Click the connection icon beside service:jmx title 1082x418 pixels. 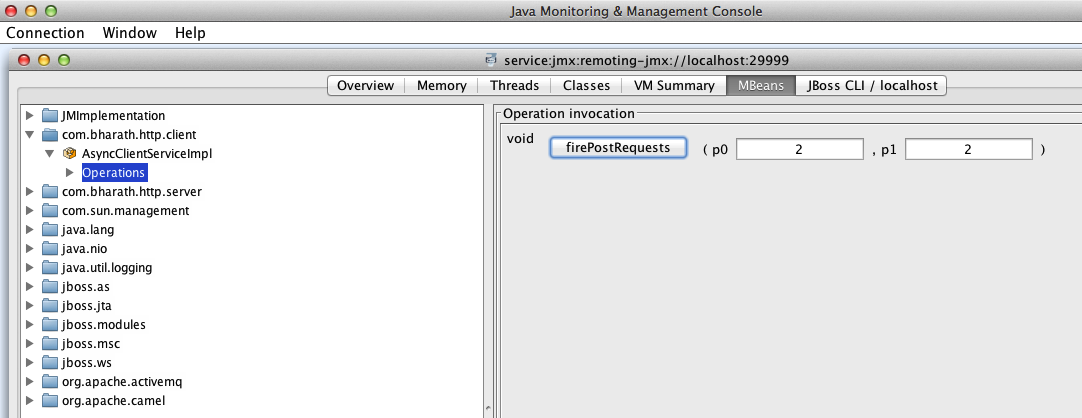coord(491,60)
